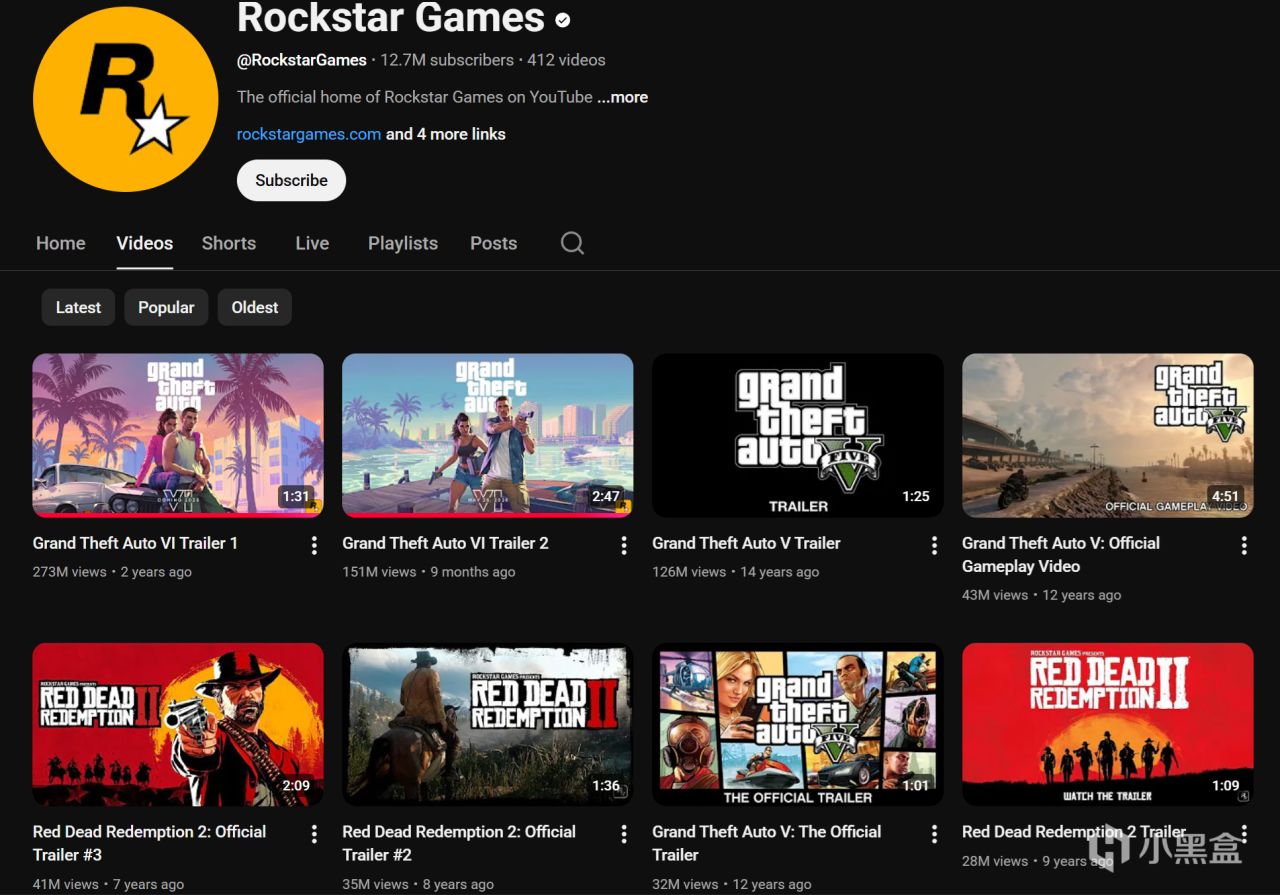Image resolution: width=1280 pixels, height=895 pixels.
Task: Open the Posts tab
Action: point(494,243)
